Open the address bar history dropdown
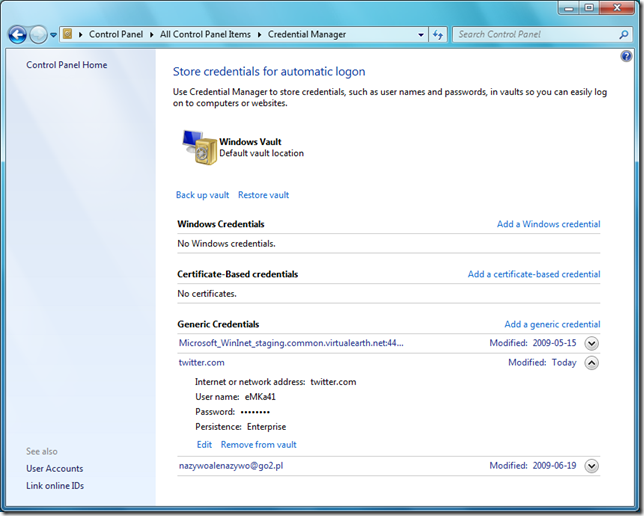 pyautogui.click(x=421, y=35)
